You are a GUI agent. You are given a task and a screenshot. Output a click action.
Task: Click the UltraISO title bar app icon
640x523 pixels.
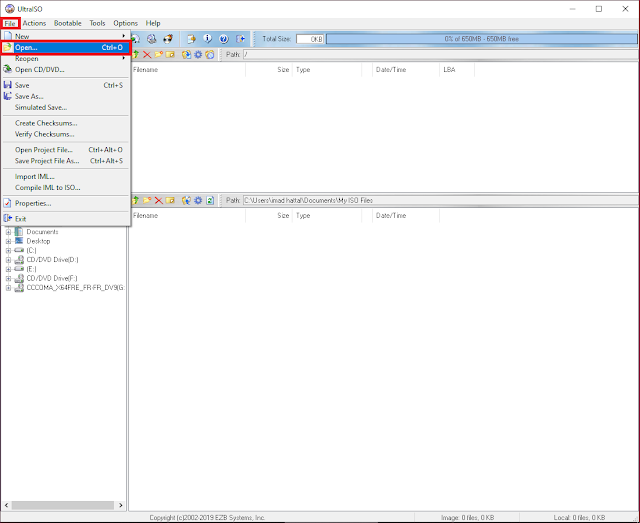tap(9, 9)
